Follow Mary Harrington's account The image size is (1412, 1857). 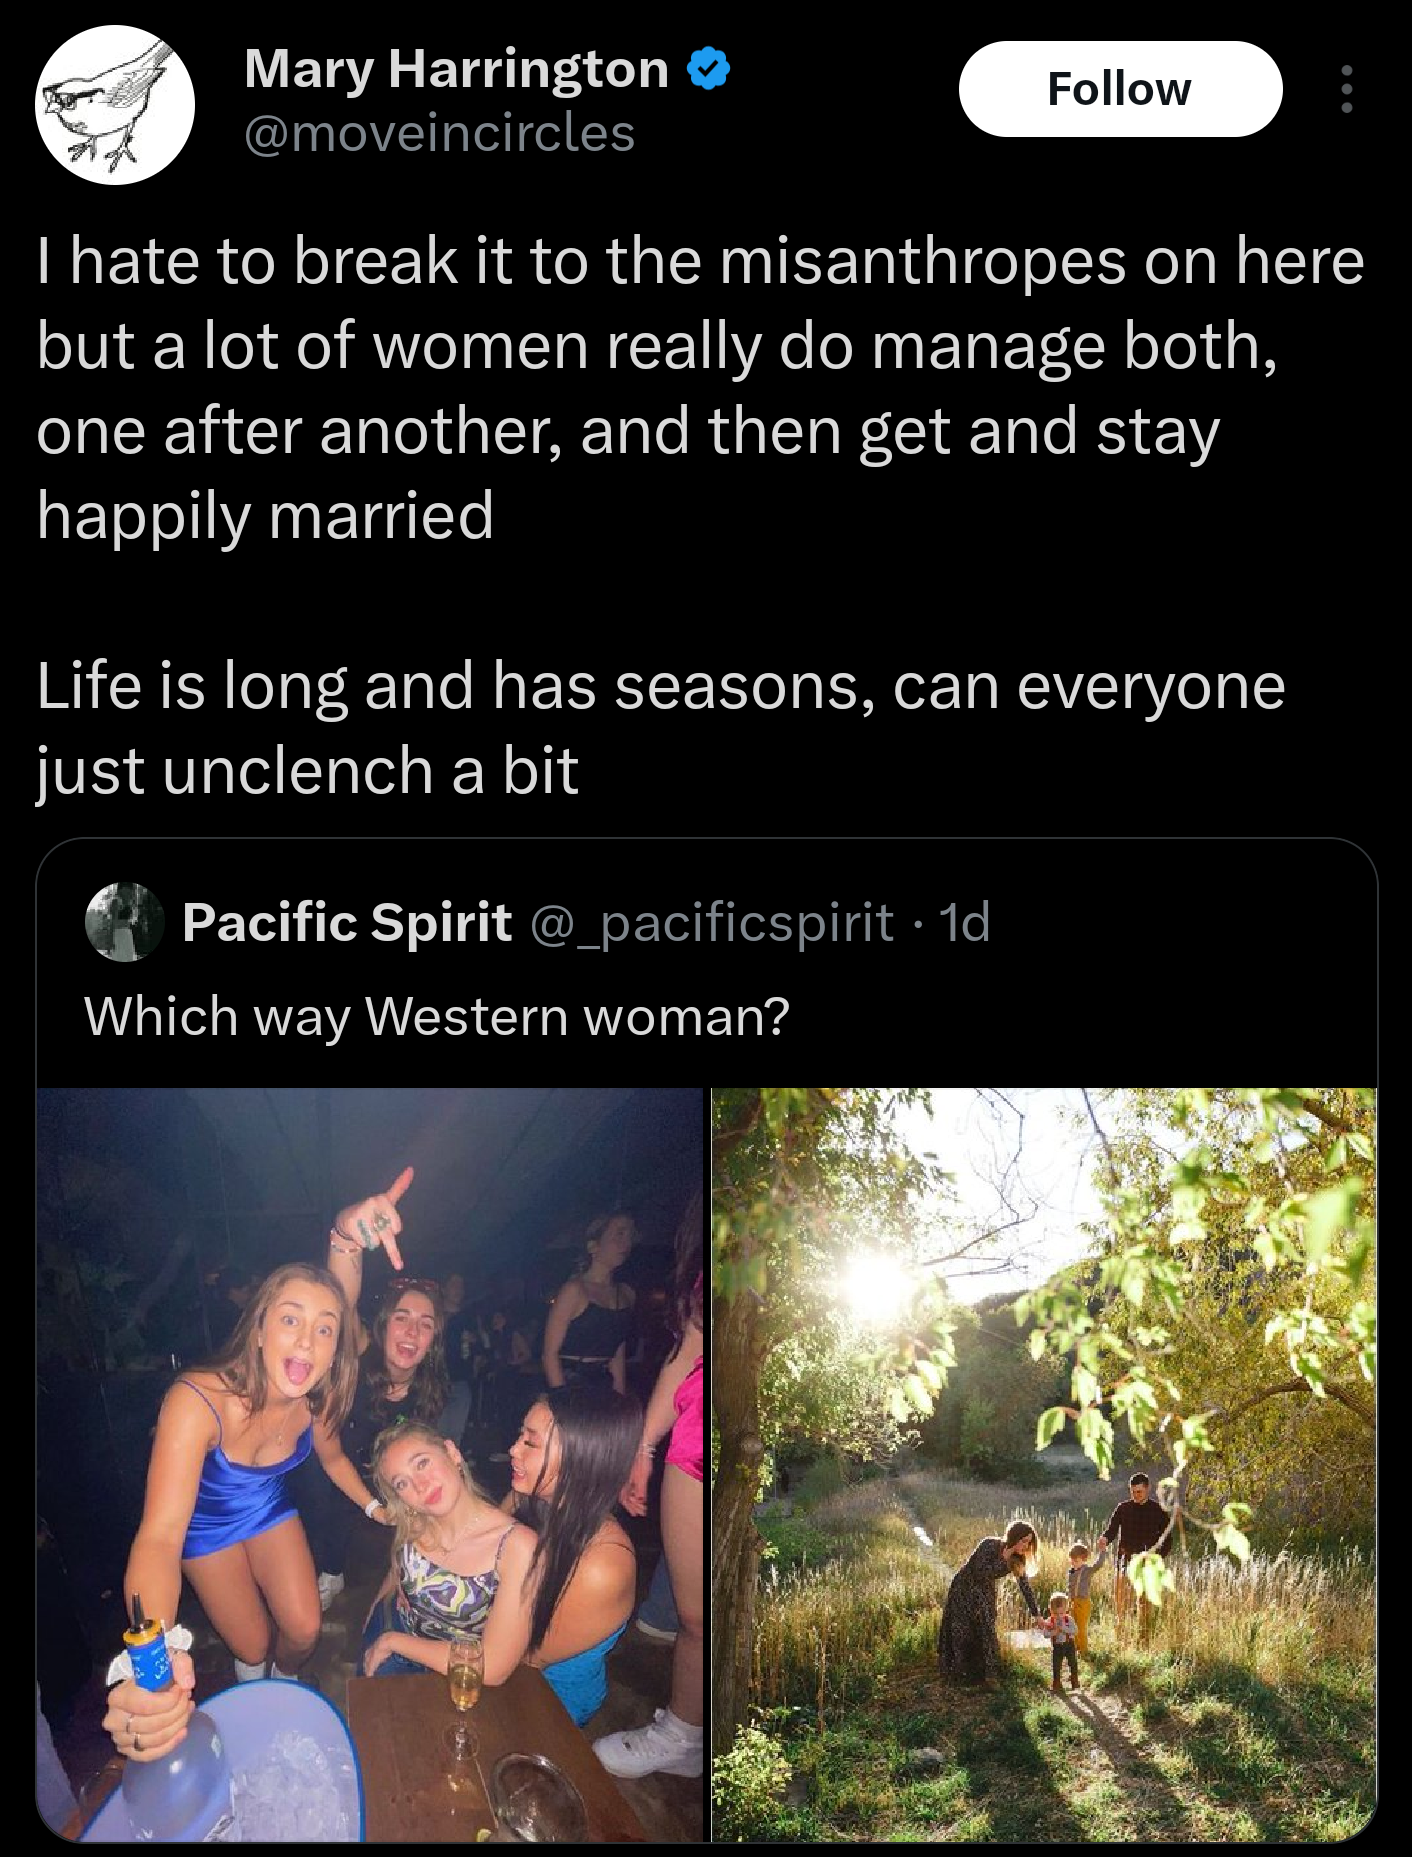1120,89
